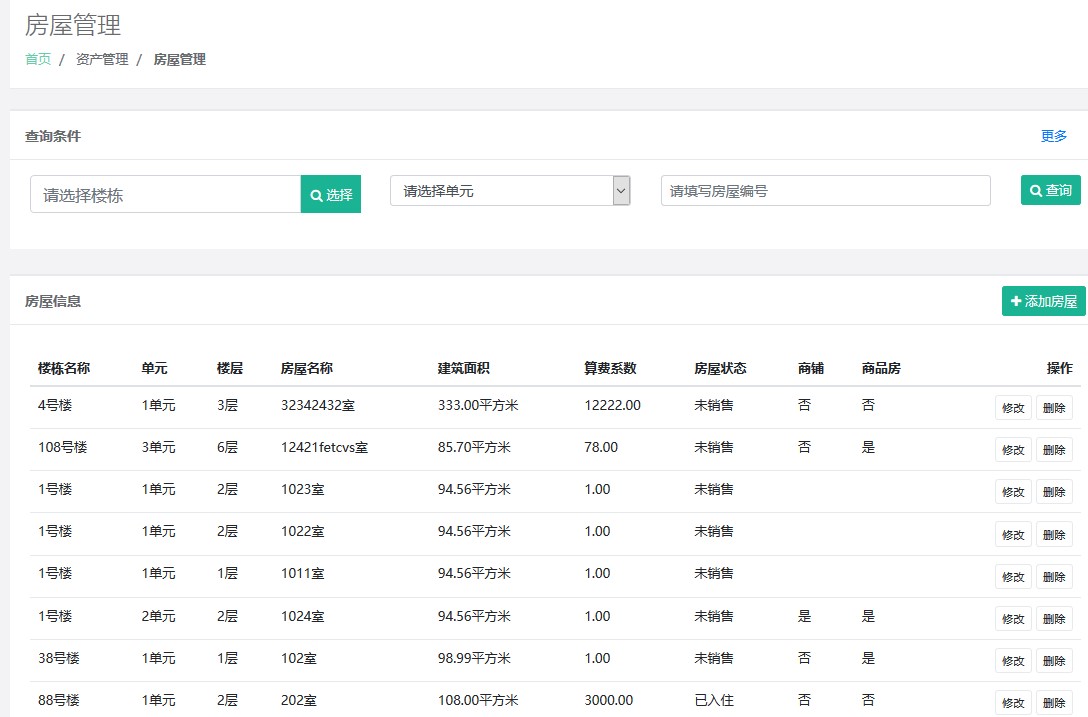Delete room 32342432室 in 4号楼

(1054, 408)
